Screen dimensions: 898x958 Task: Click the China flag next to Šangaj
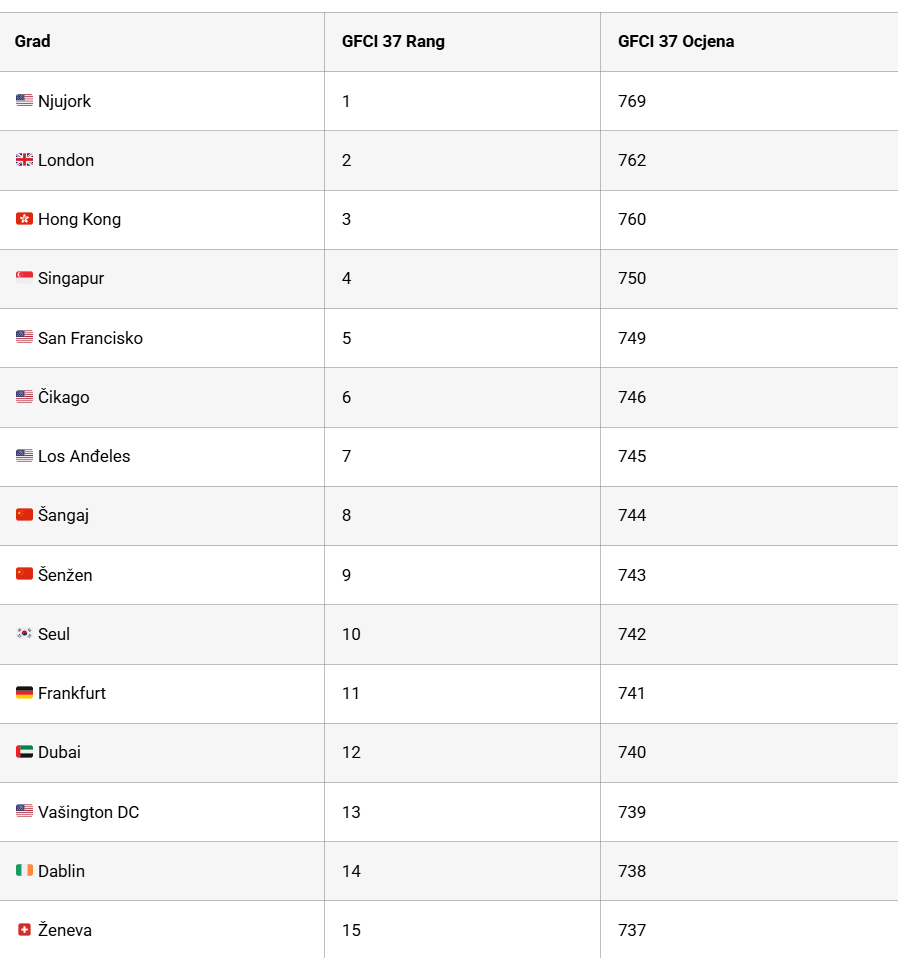(x=24, y=514)
